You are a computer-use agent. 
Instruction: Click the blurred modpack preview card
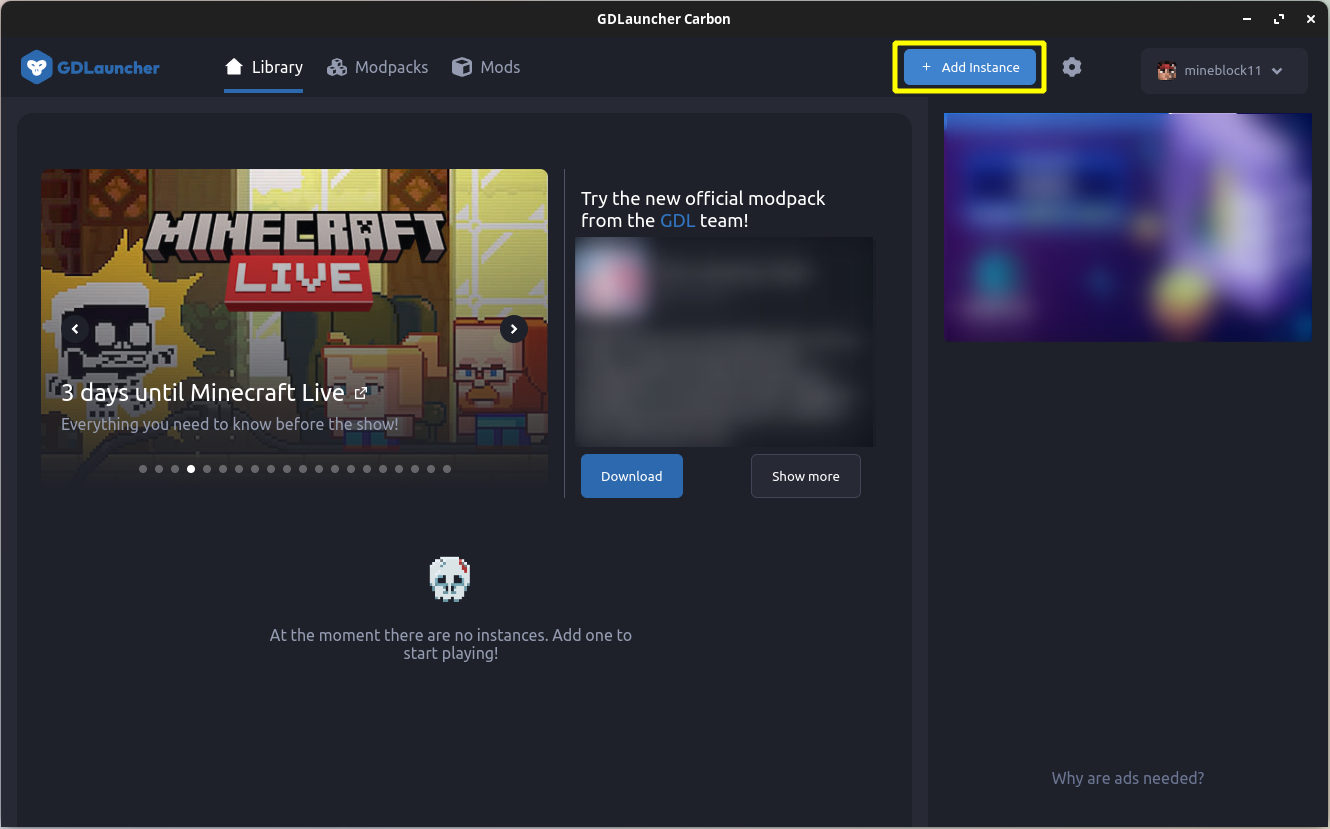click(x=726, y=342)
